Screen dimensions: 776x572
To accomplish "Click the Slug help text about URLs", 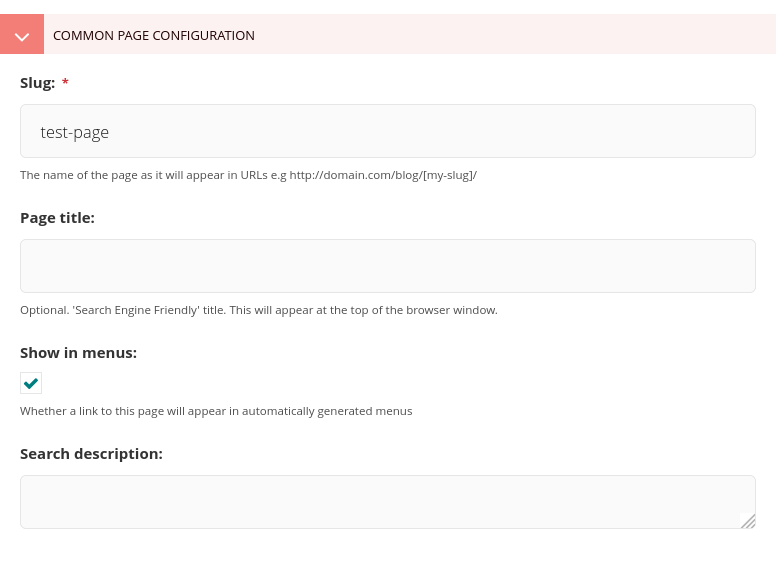I will tap(150, 175).
